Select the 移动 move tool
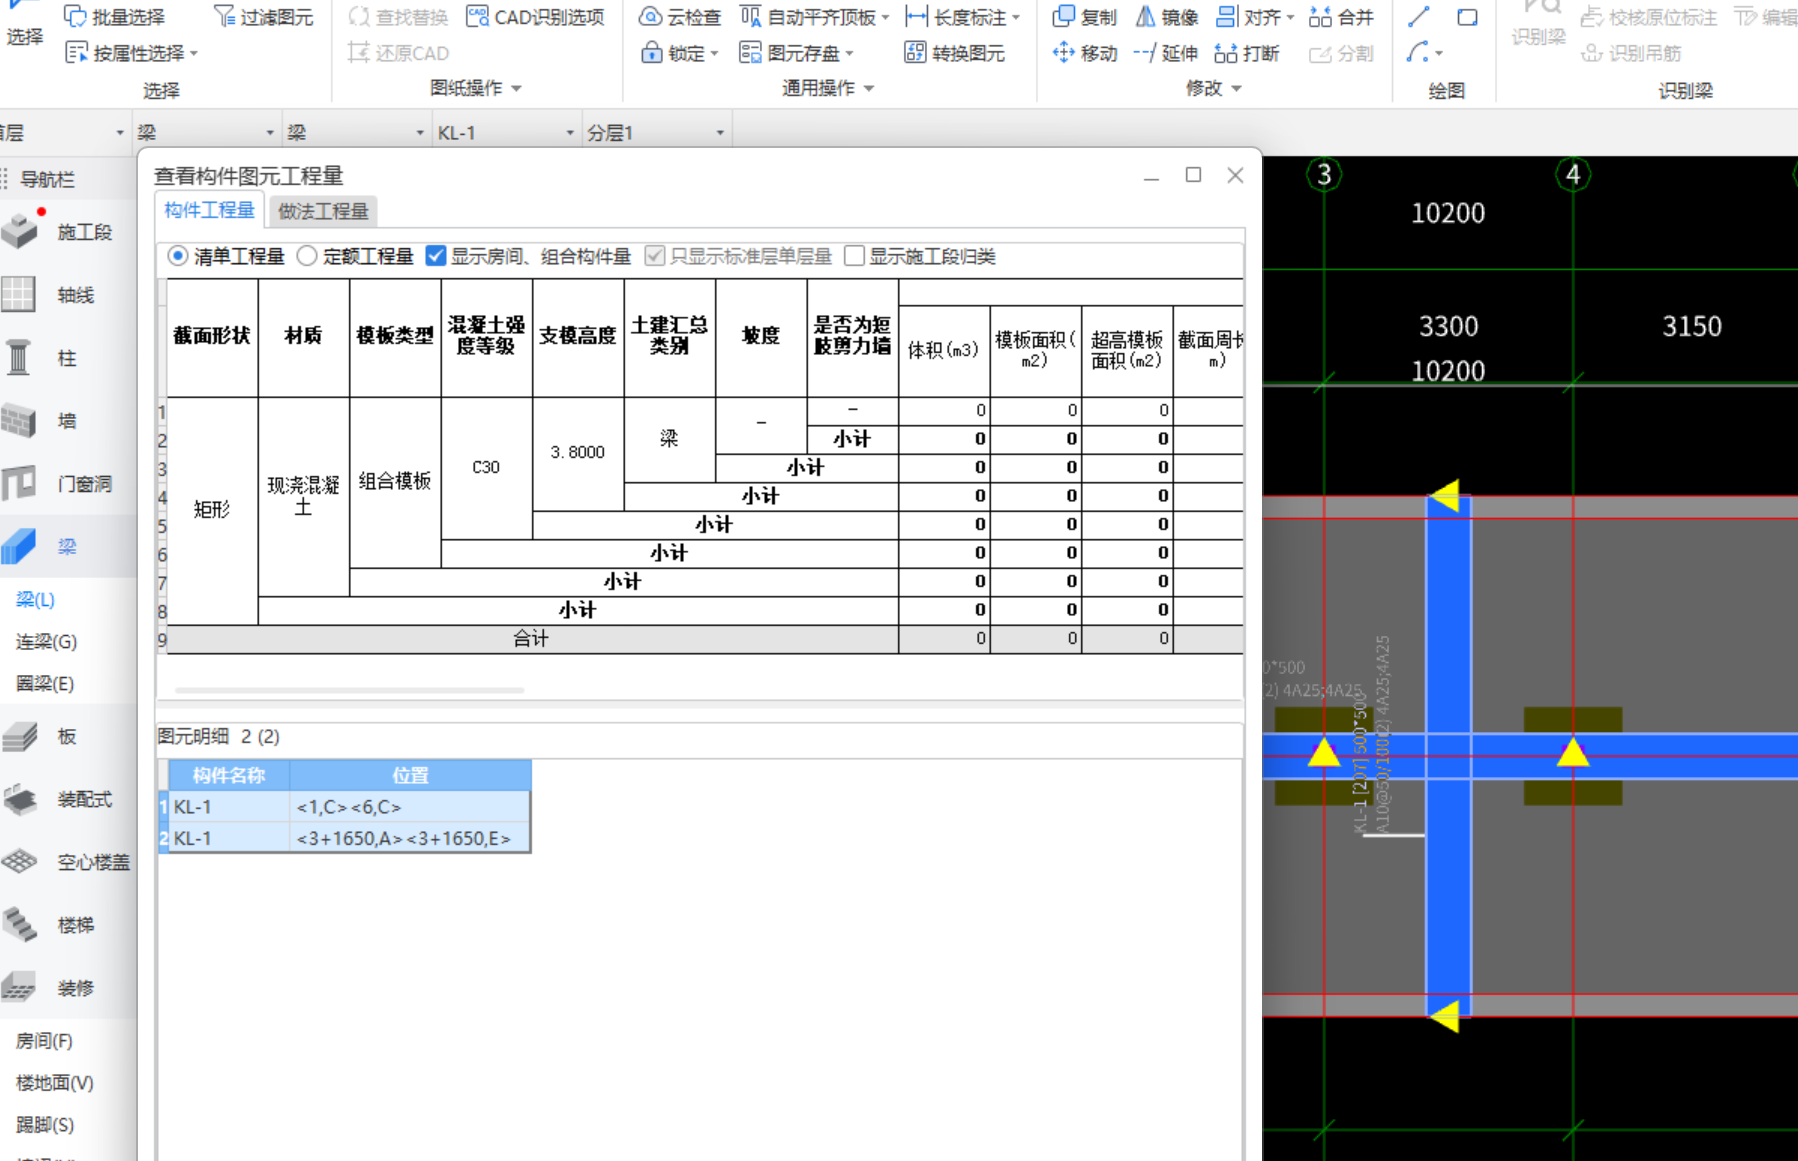1798x1161 pixels. (1085, 53)
